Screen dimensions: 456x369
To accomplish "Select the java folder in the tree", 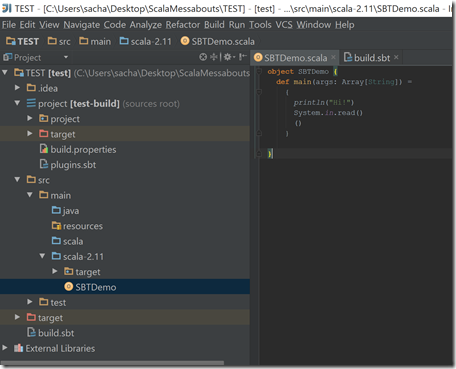I will point(65,210).
